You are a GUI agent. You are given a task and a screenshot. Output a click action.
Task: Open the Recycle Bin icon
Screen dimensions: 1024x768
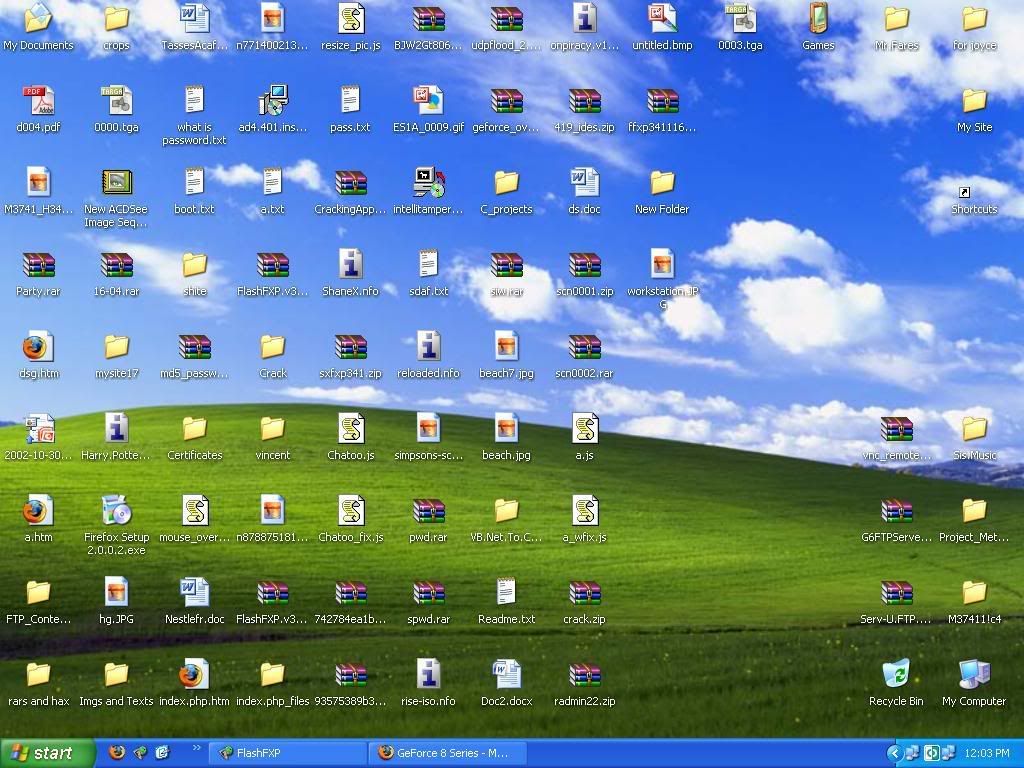pyautogui.click(x=896, y=675)
